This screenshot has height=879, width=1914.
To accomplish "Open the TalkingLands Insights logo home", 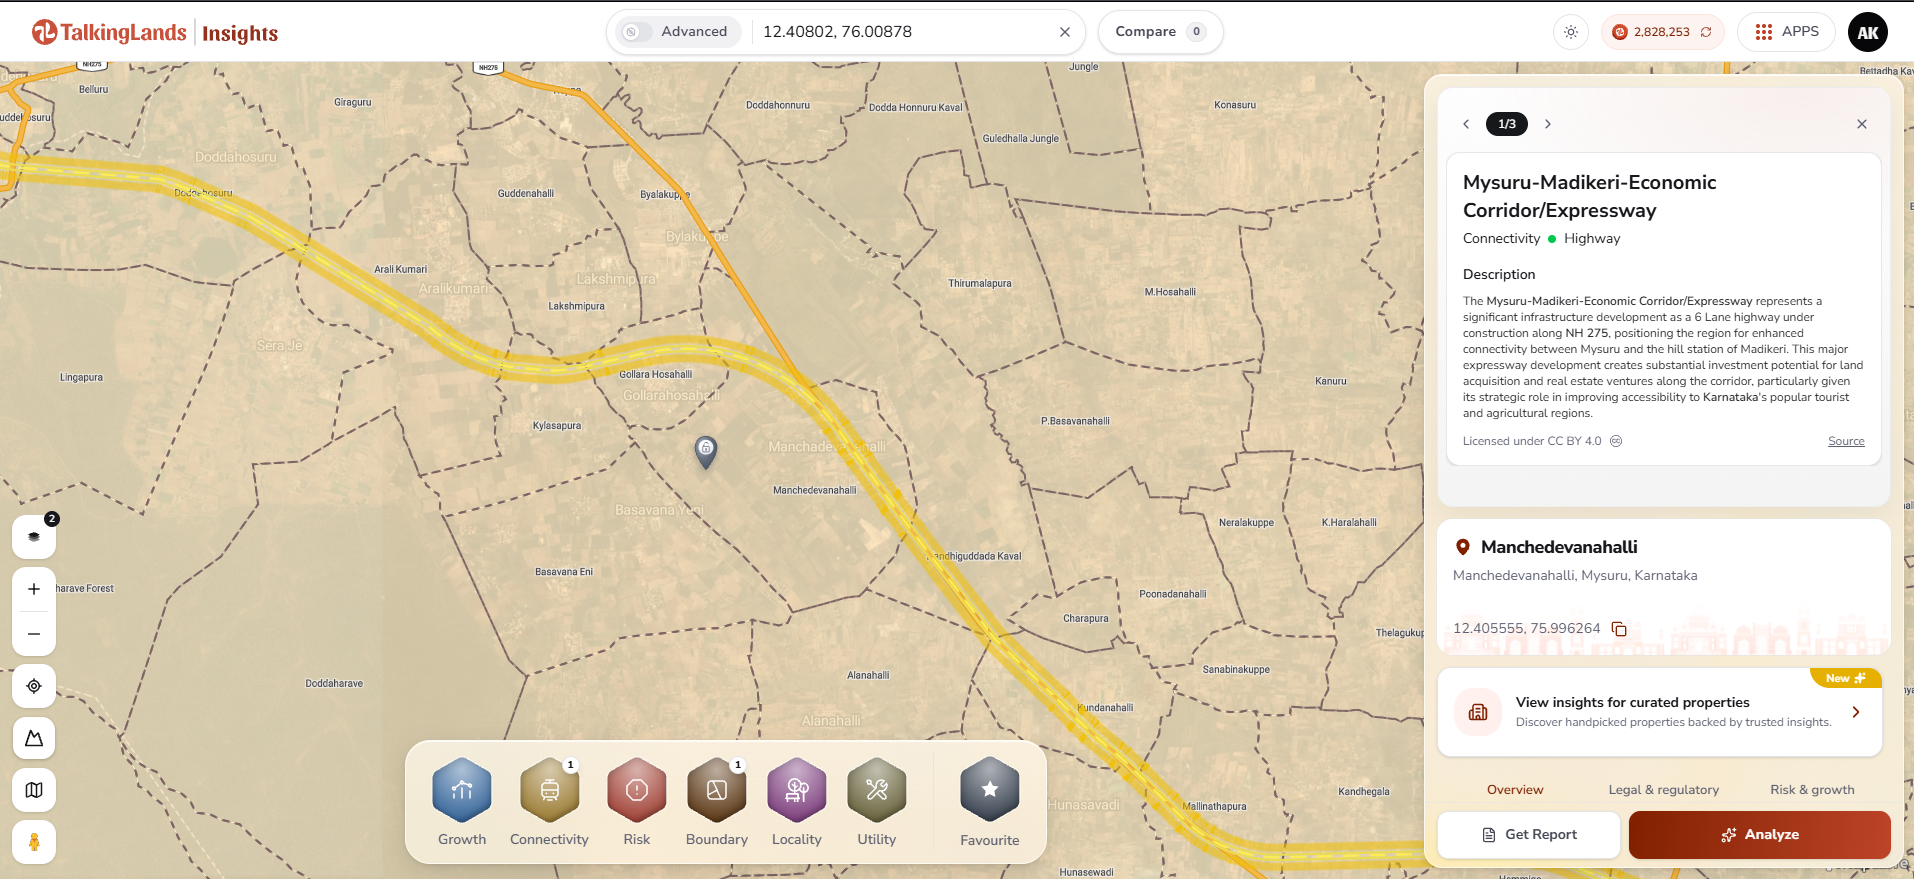I will [155, 33].
